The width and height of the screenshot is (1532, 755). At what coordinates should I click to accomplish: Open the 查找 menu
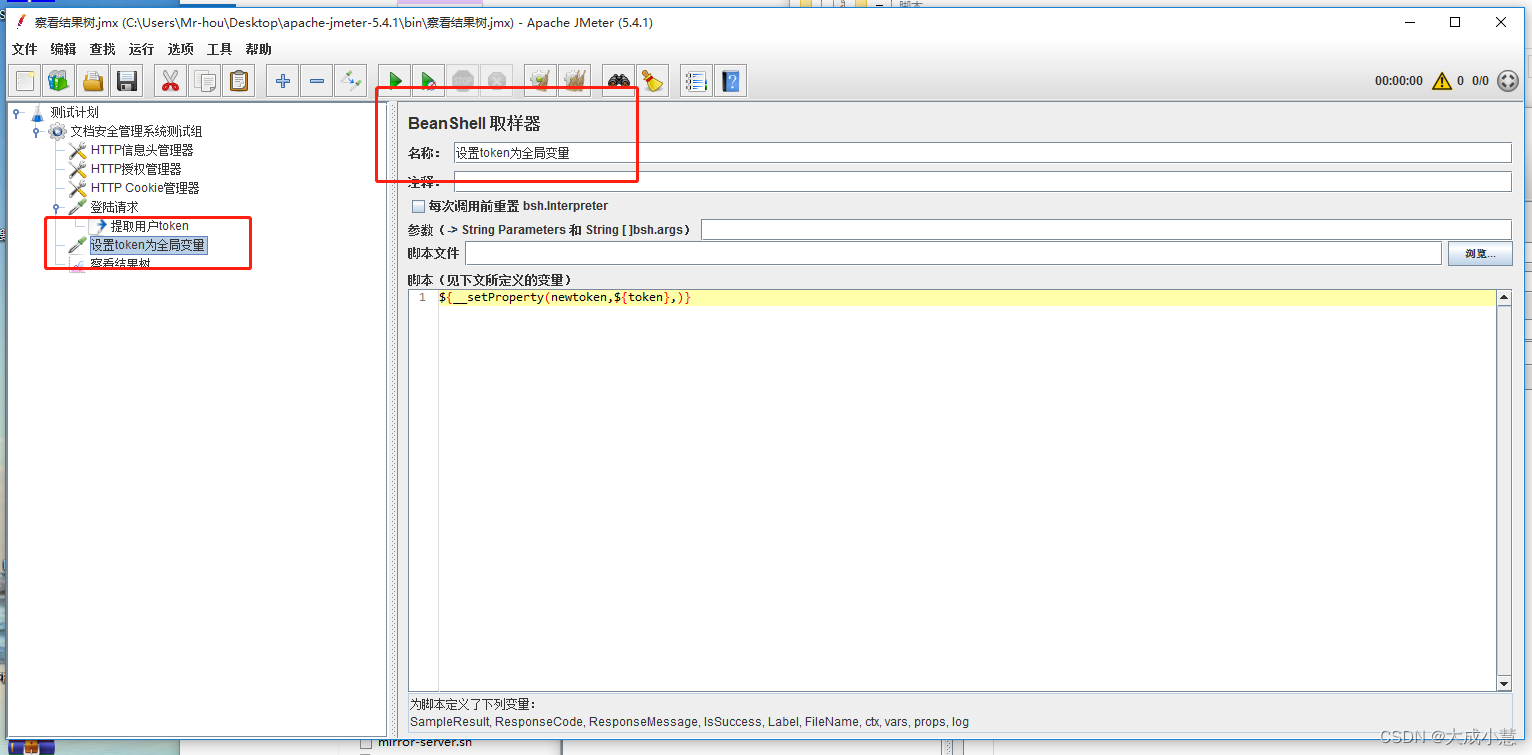[x=102, y=49]
